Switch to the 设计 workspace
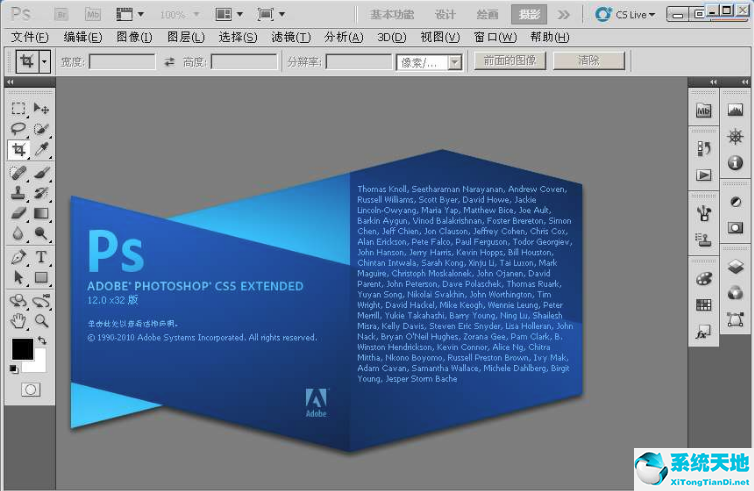Viewport: 754px width, 491px height. pos(445,14)
